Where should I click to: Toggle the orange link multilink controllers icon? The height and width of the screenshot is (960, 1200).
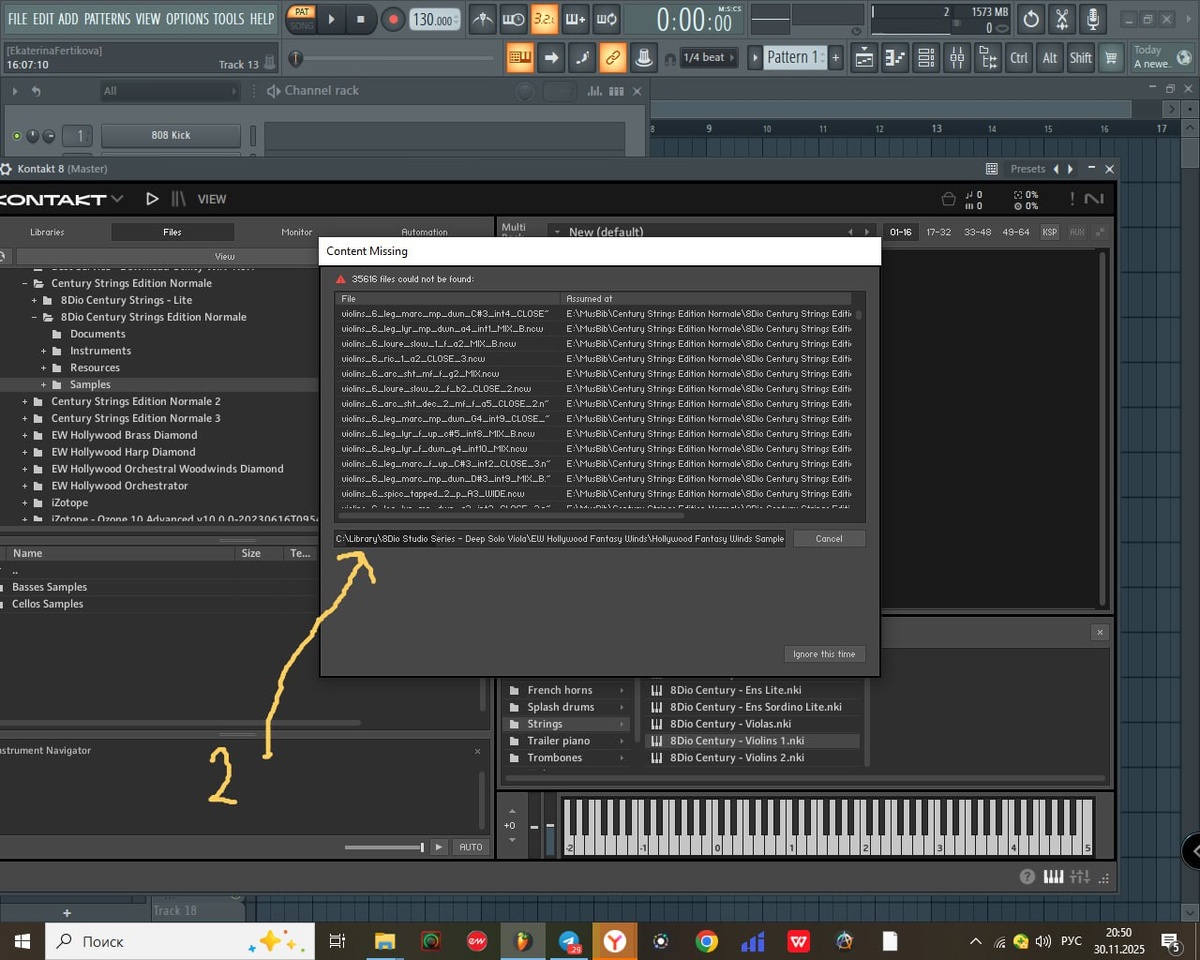click(x=613, y=58)
